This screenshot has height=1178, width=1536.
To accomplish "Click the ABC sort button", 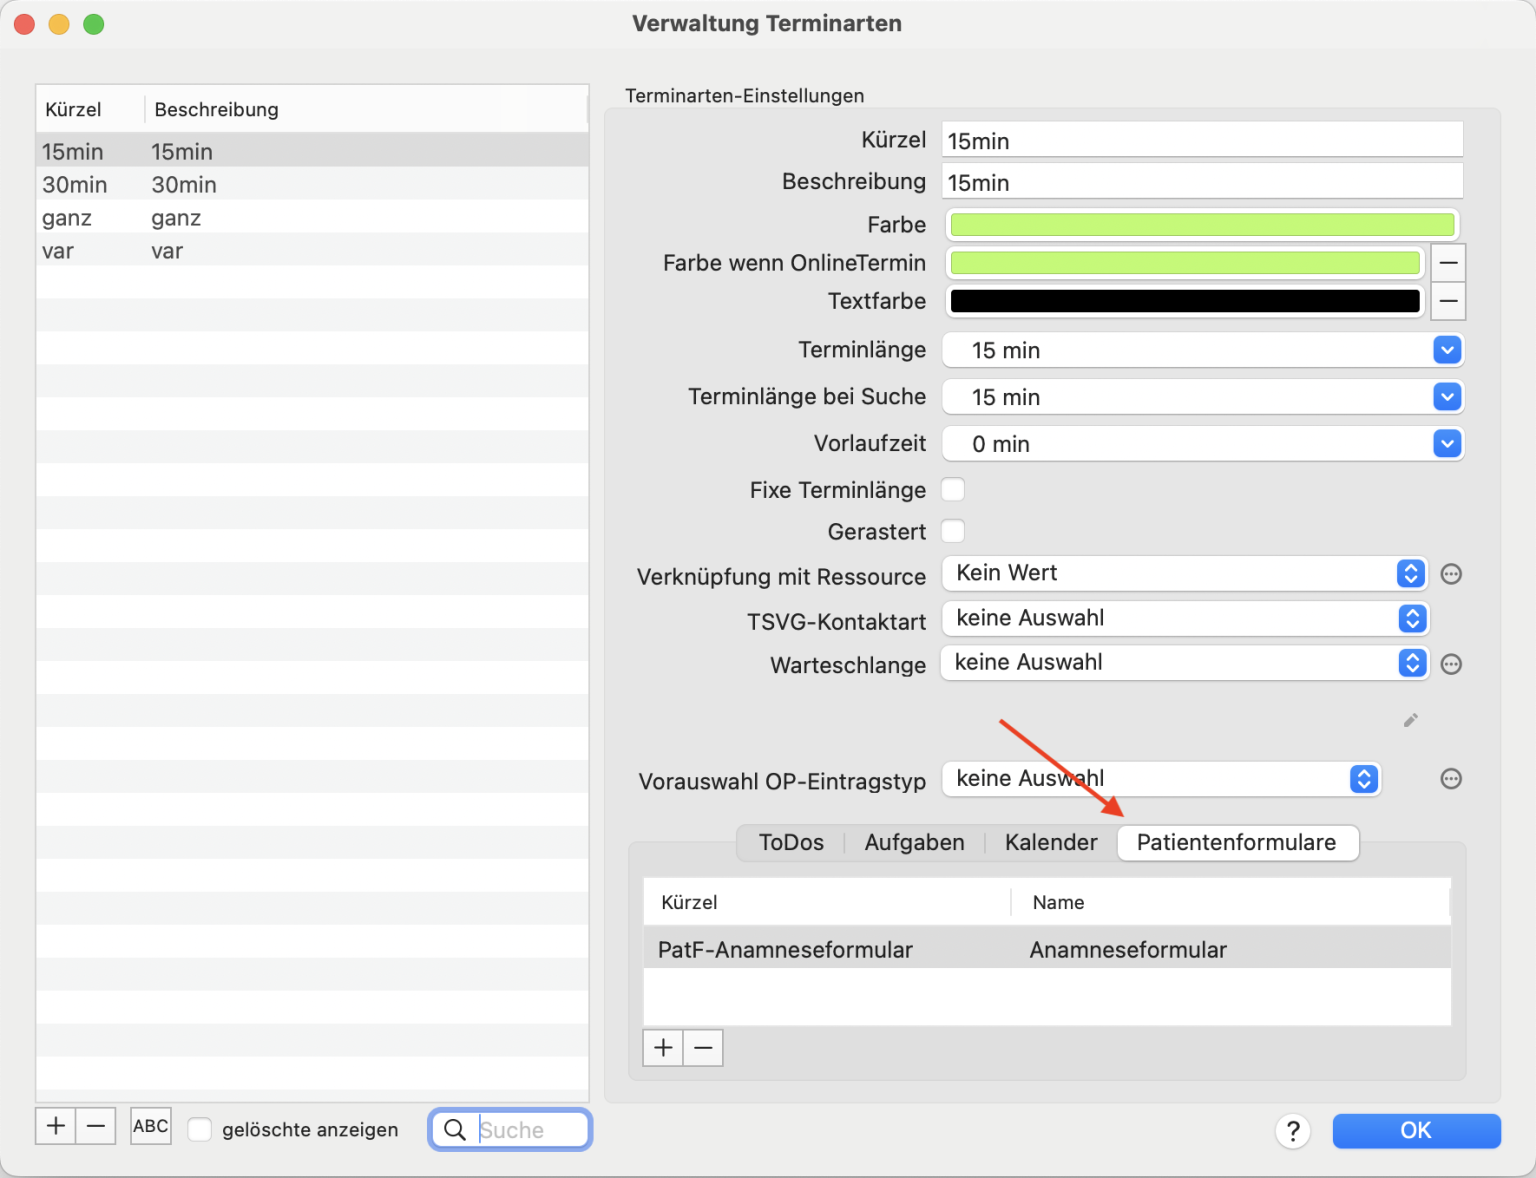I will tap(151, 1126).
